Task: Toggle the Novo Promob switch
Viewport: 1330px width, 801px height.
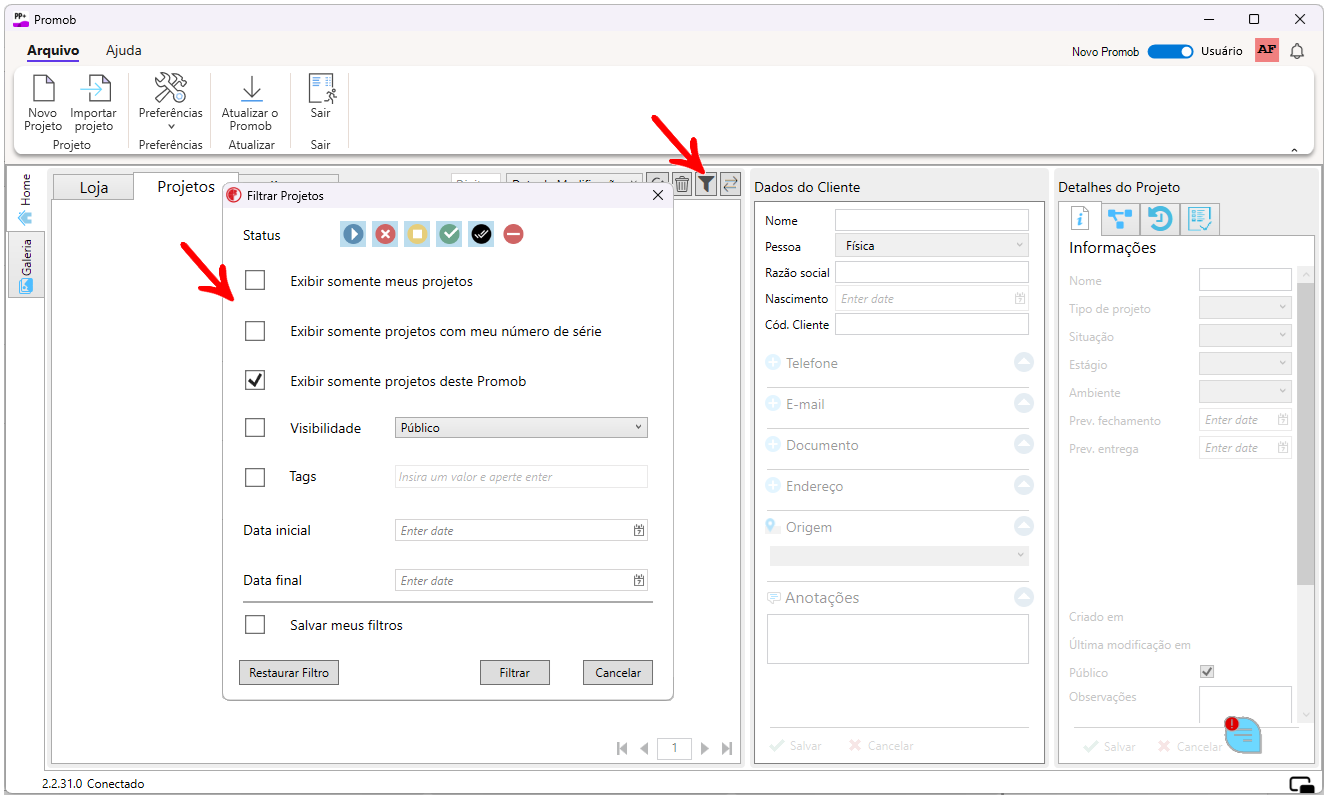Action: [x=1170, y=51]
